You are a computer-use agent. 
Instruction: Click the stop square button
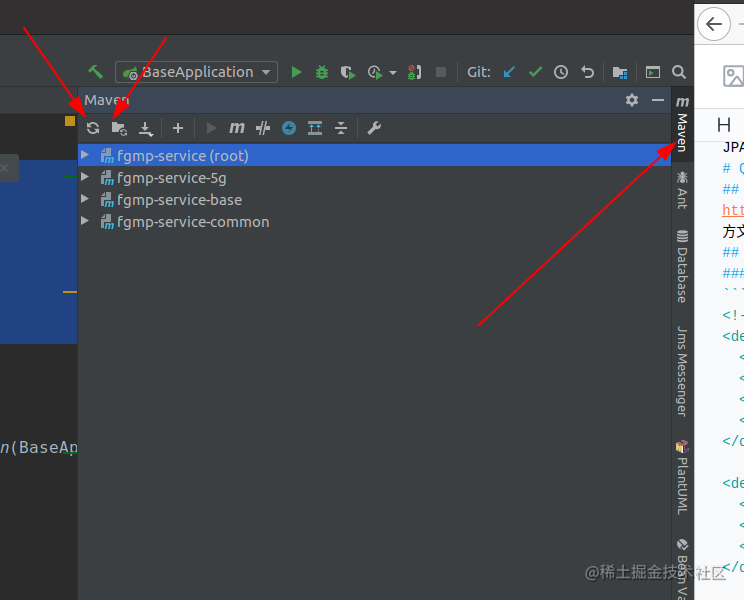point(441,72)
